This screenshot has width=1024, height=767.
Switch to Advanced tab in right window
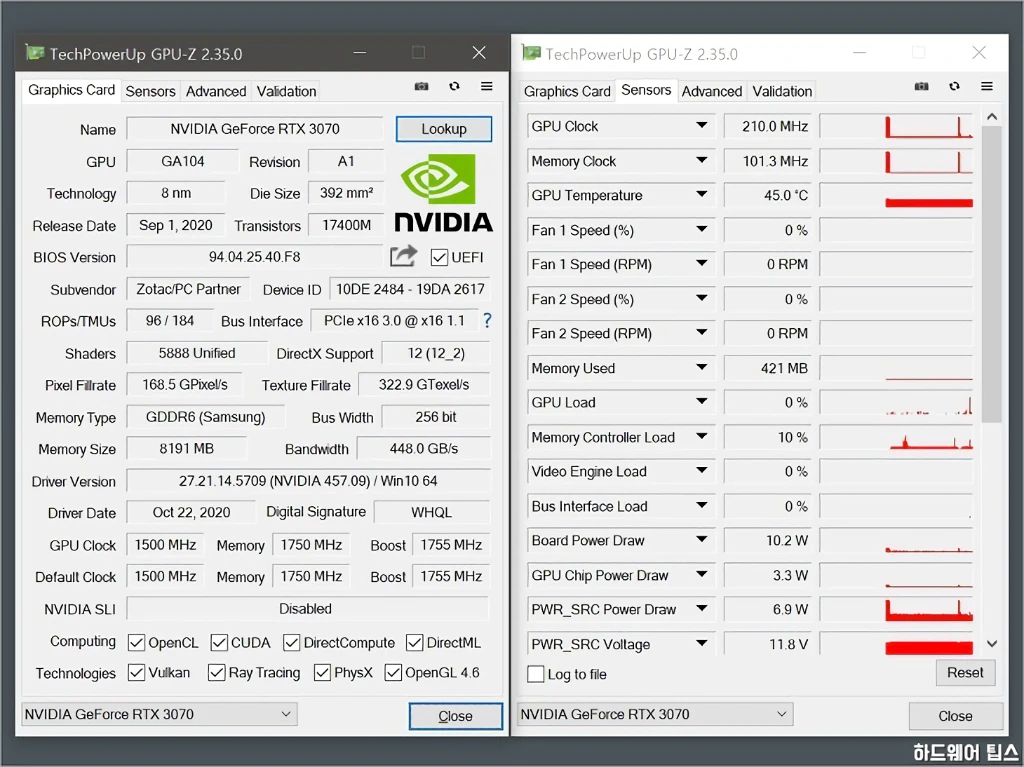pos(712,91)
